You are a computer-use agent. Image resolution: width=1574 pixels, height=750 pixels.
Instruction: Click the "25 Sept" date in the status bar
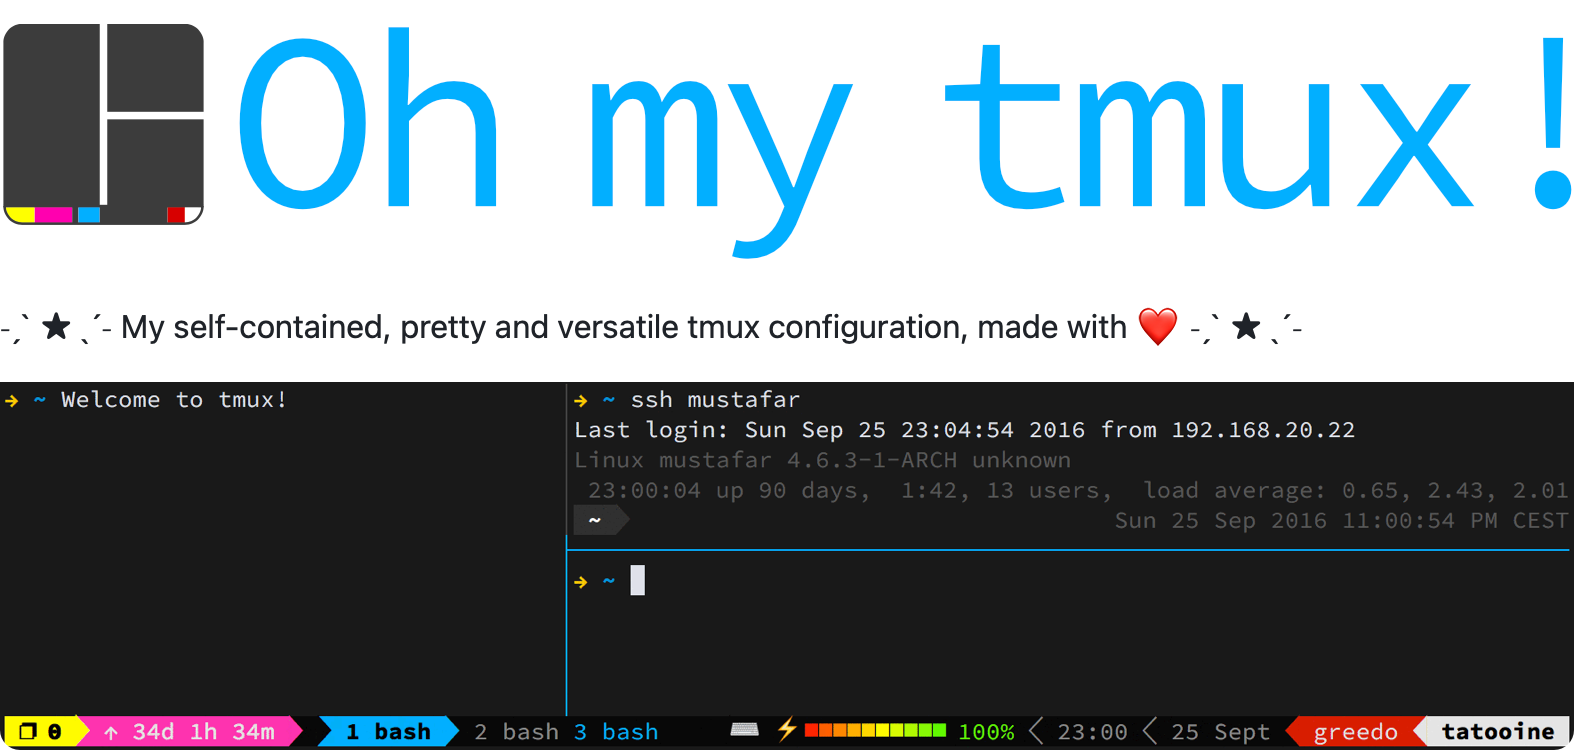[x=1220, y=732]
